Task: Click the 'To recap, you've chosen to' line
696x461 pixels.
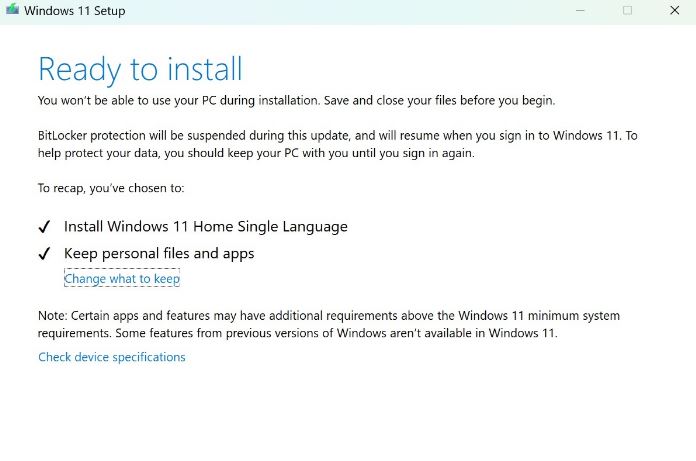Action: [x=111, y=187]
